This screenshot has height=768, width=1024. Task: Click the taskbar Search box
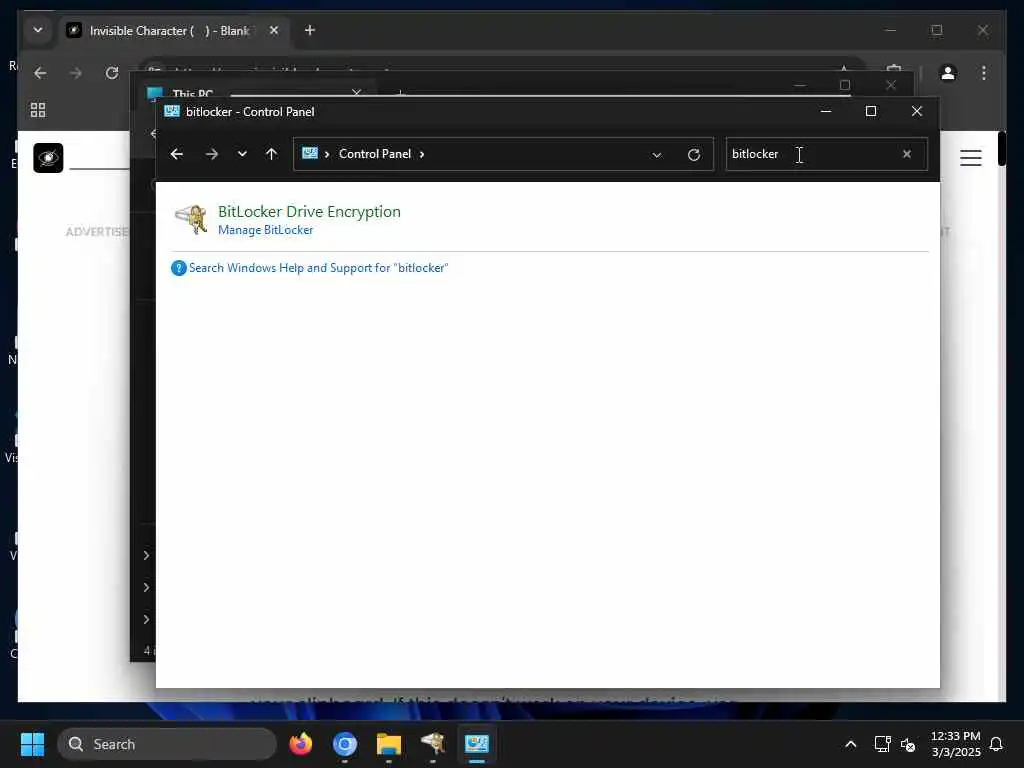click(167, 744)
